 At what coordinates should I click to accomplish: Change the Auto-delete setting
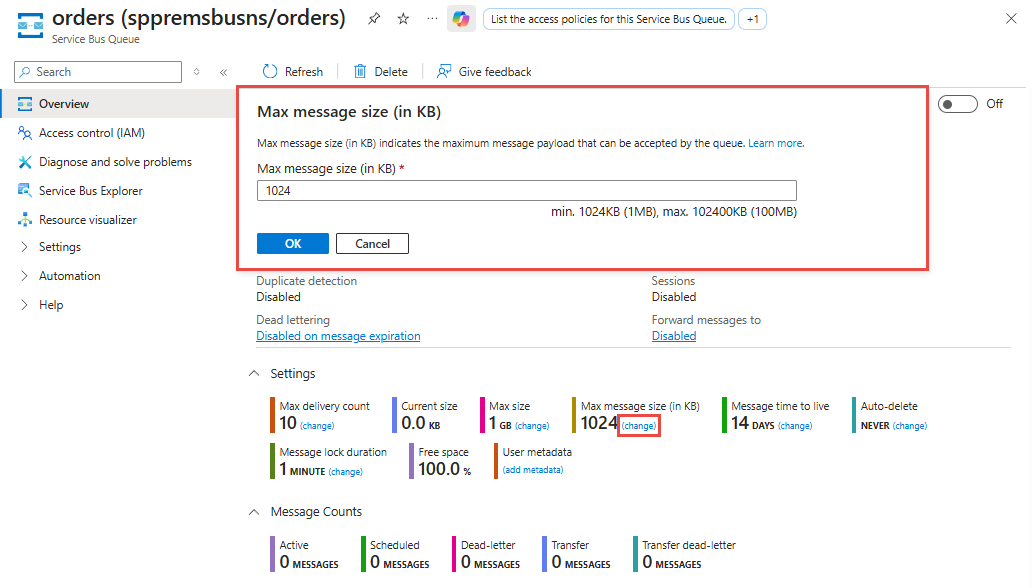[x=910, y=426]
